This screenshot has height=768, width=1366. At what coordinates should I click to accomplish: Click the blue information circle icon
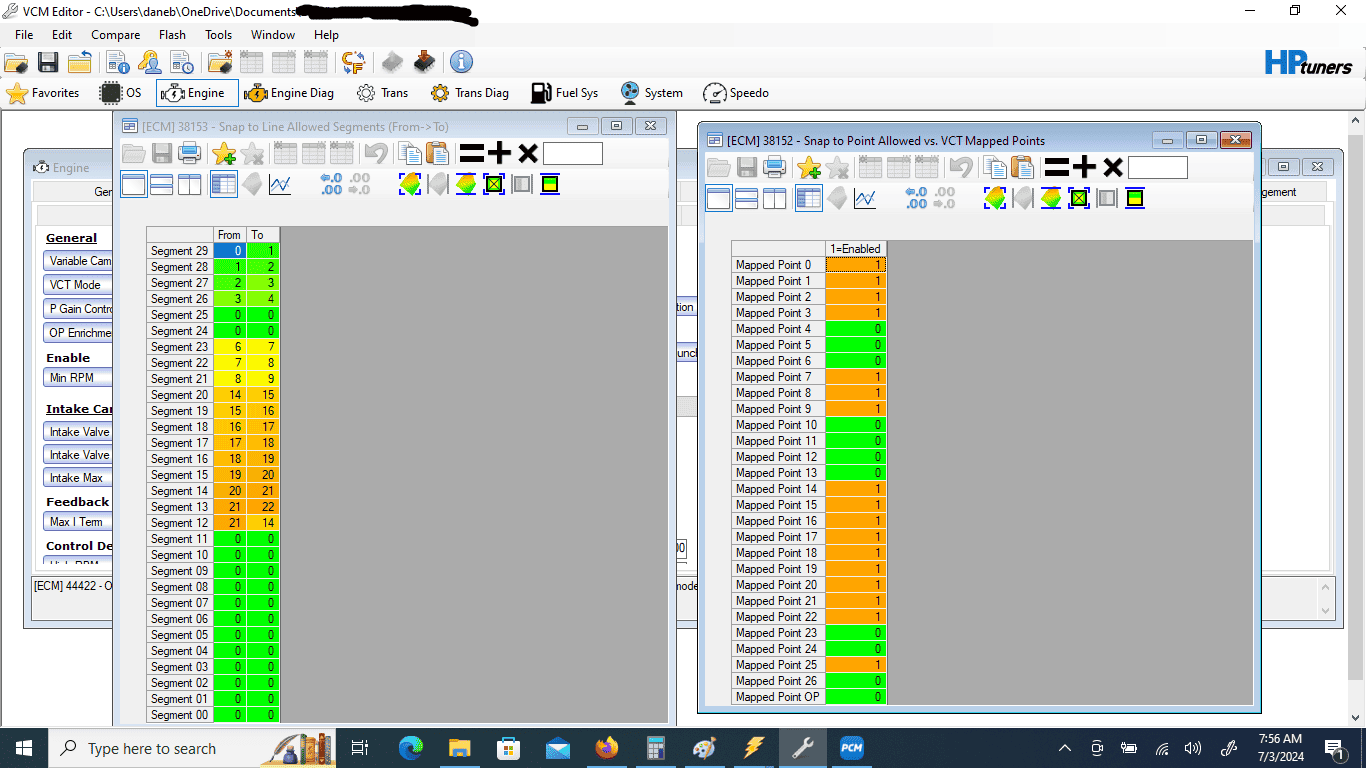[461, 62]
